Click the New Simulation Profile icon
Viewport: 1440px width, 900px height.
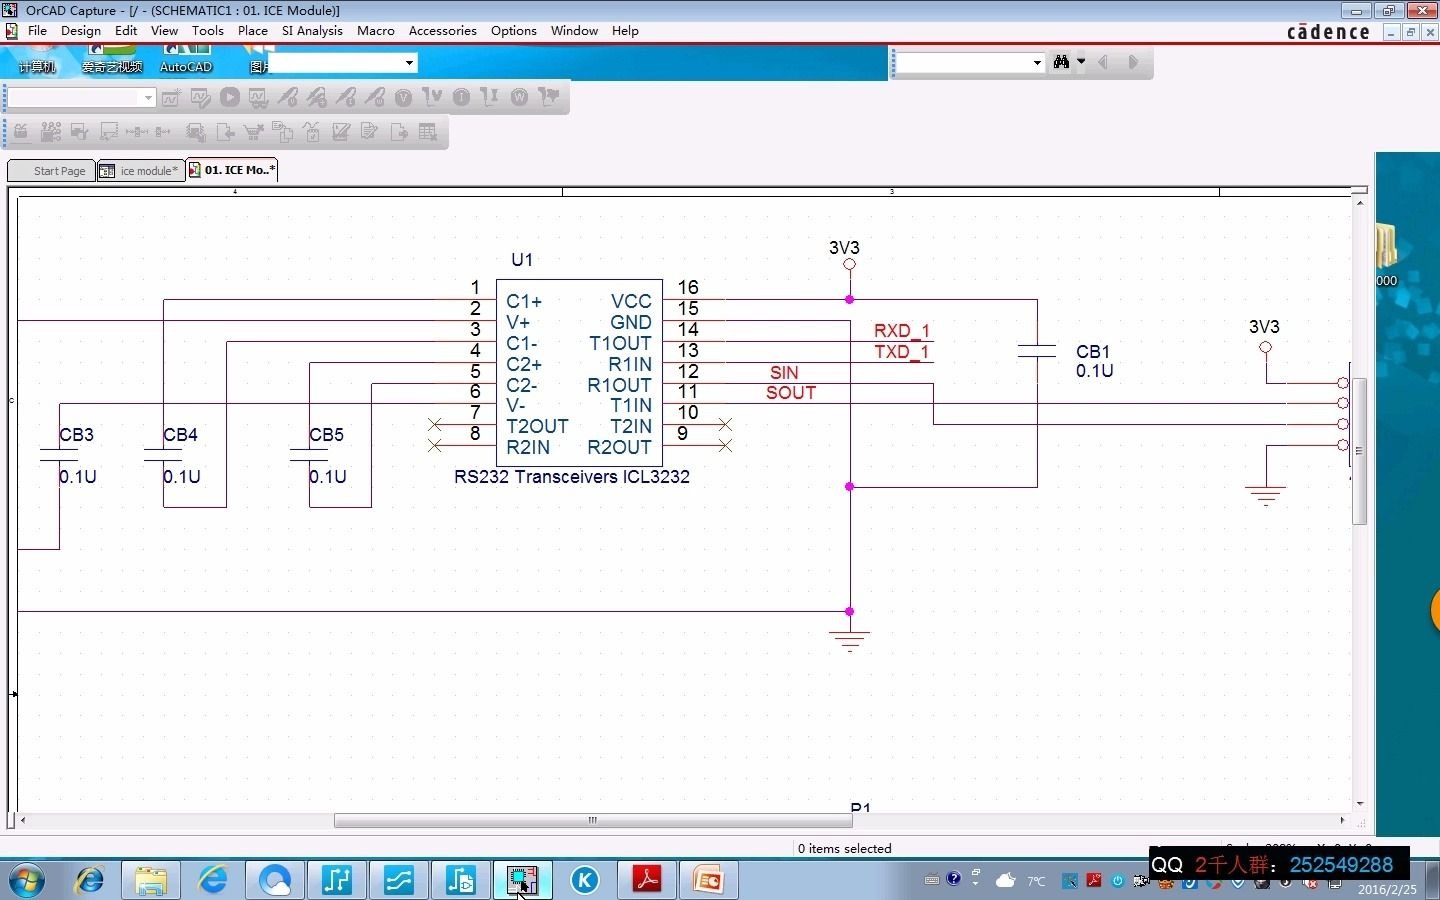(x=172, y=97)
